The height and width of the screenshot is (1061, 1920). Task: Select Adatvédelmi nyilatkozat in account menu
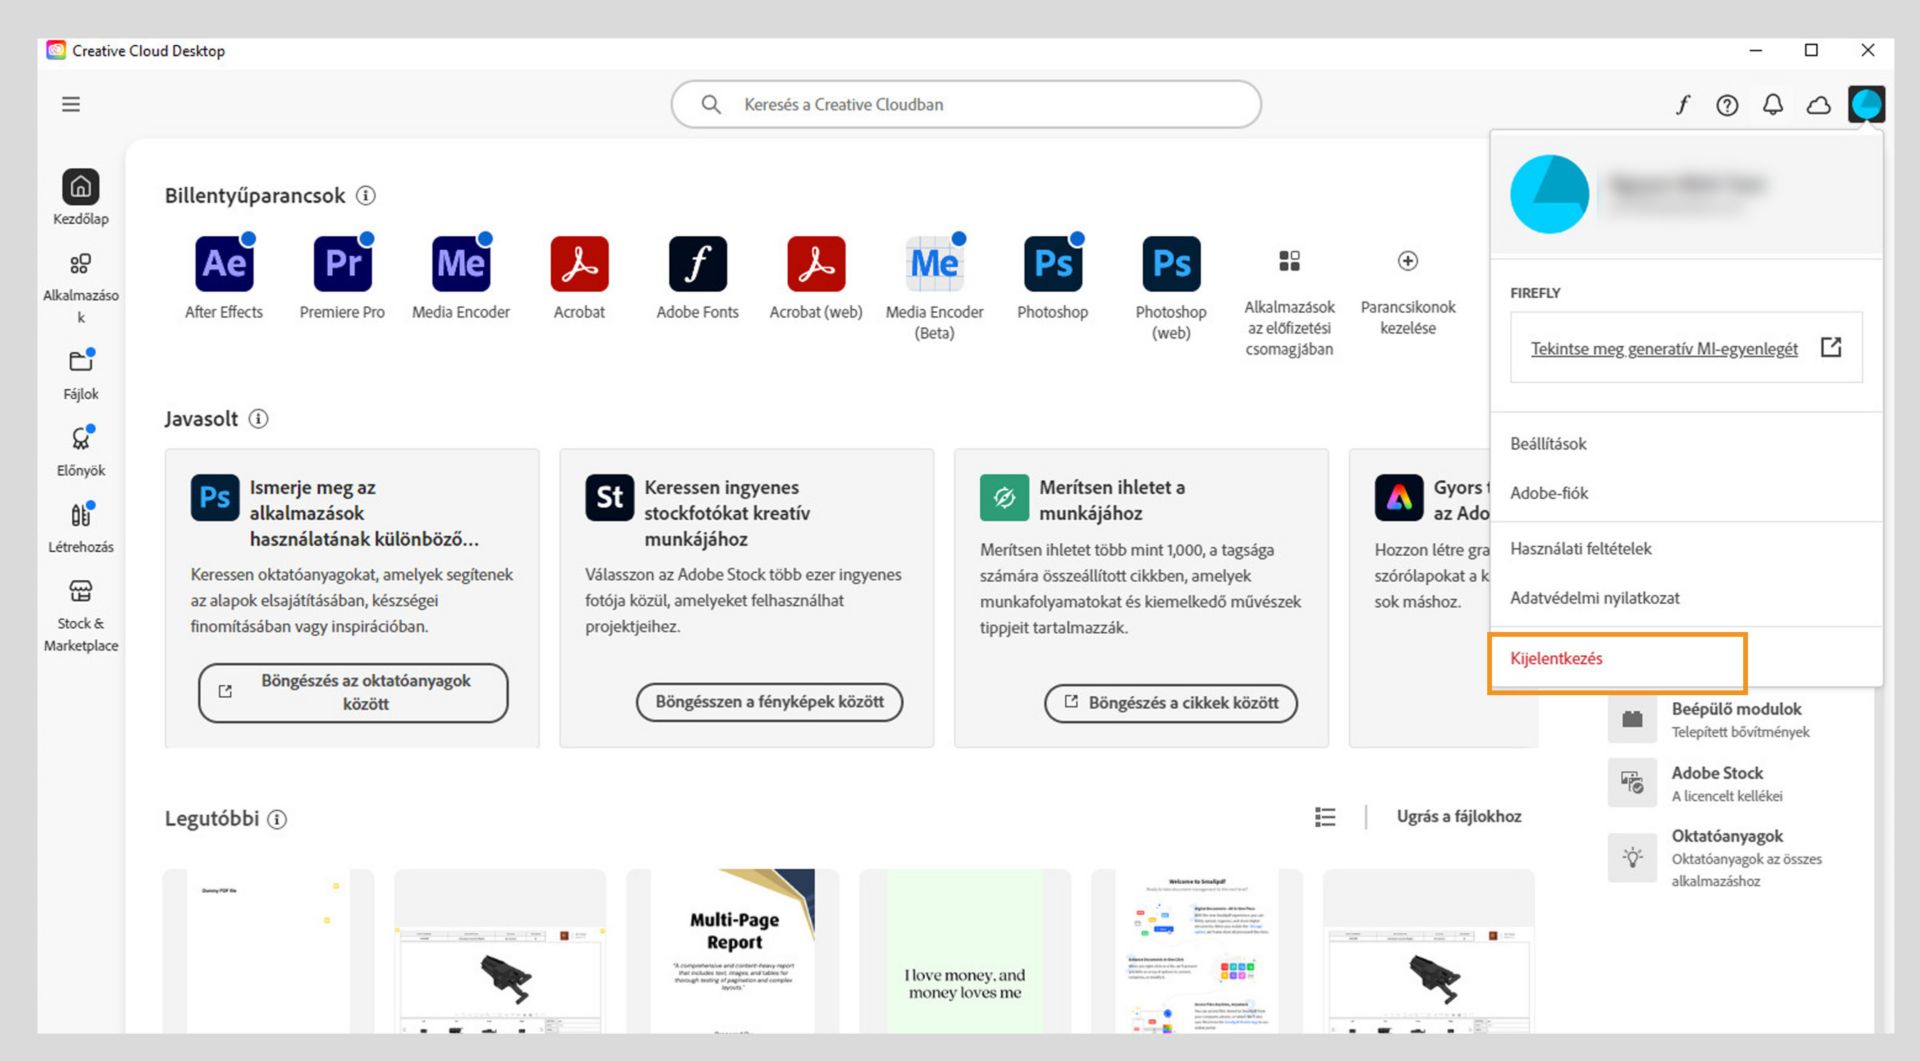[1595, 598]
